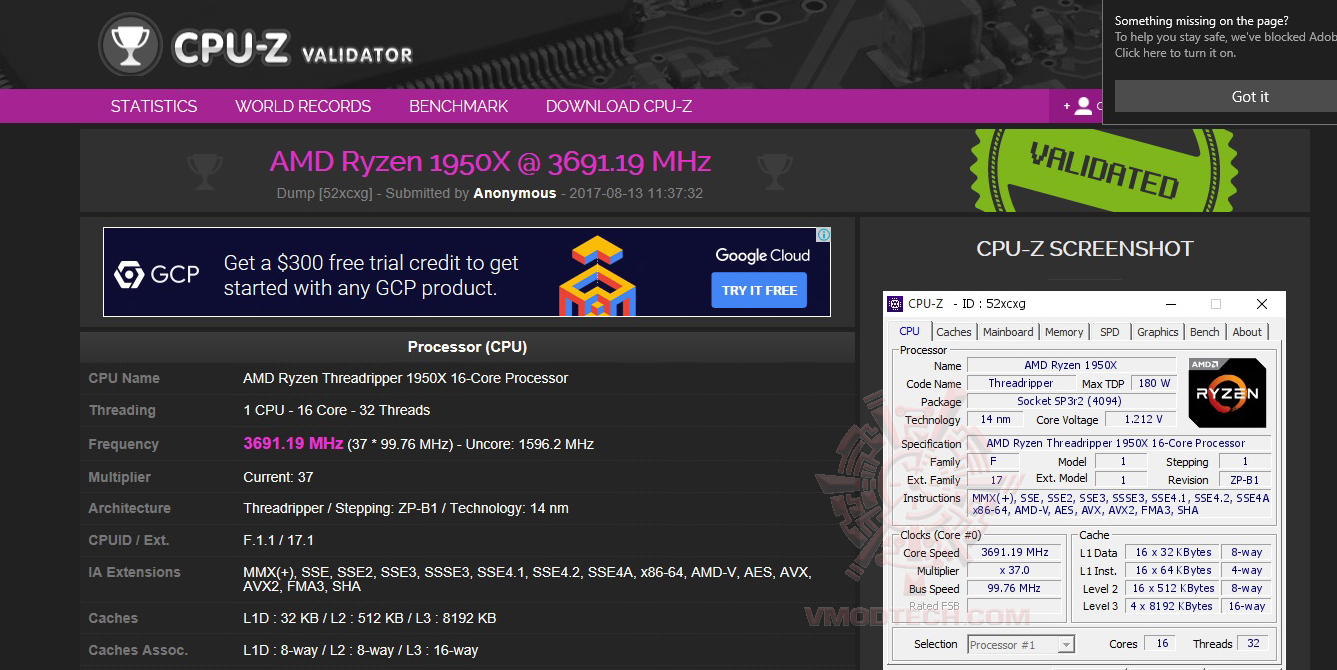1337x670 pixels.
Task: Open the BENCHMARK menu item
Action: 458,106
